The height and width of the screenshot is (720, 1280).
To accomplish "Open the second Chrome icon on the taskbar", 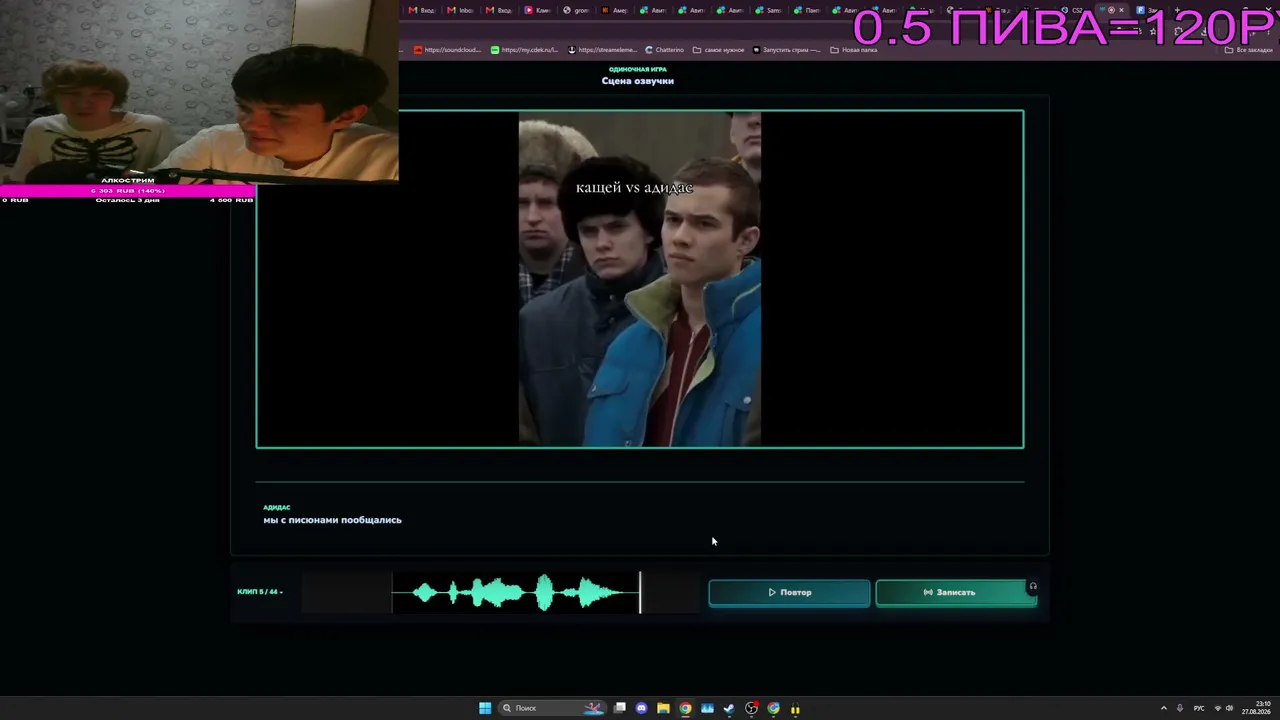I will coord(773,708).
